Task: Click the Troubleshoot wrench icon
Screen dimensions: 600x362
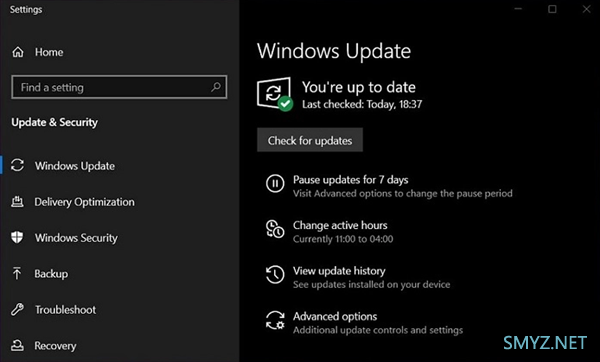Action: (x=17, y=309)
